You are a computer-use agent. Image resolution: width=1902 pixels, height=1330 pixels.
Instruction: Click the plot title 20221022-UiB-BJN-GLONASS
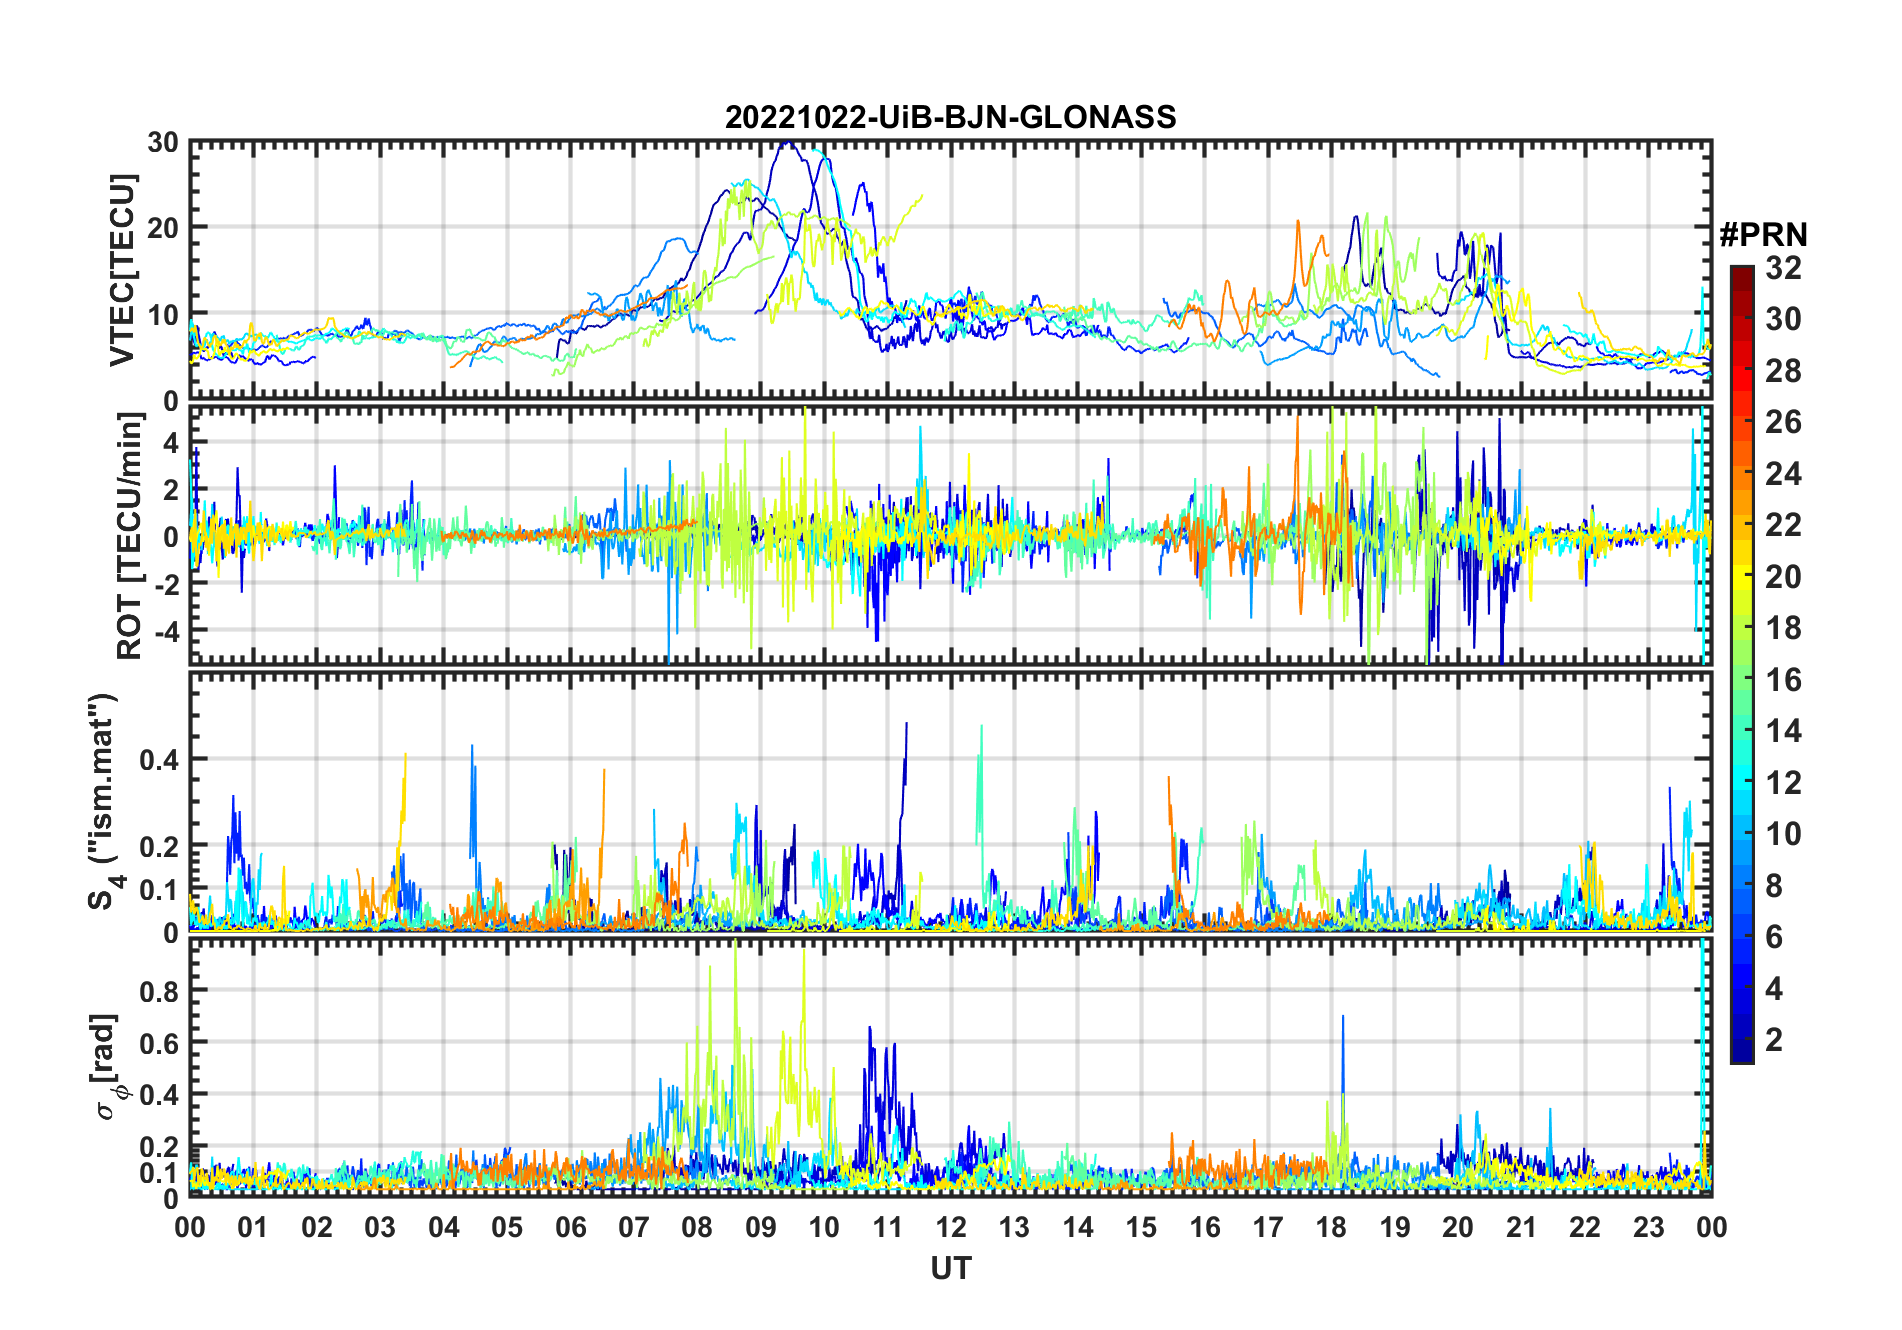pos(950,117)
